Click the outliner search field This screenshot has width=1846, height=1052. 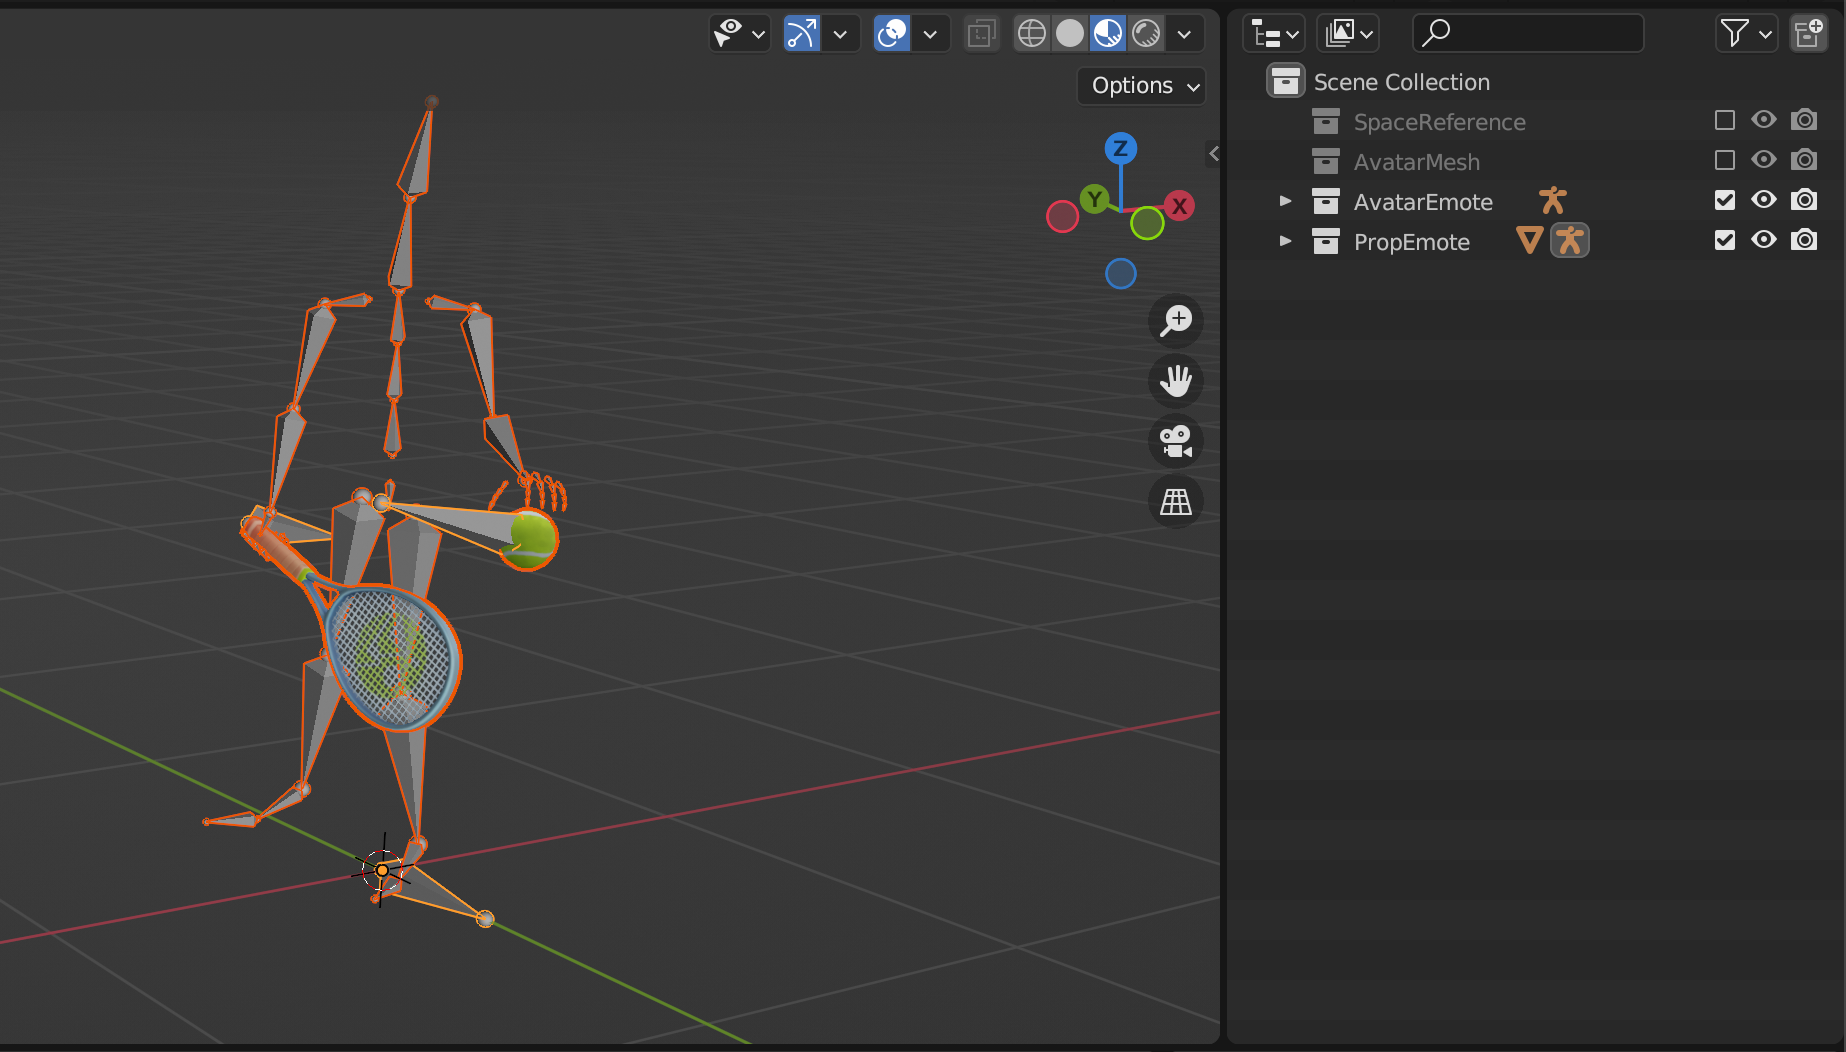pyautogui.click(x=1528, y=34)
